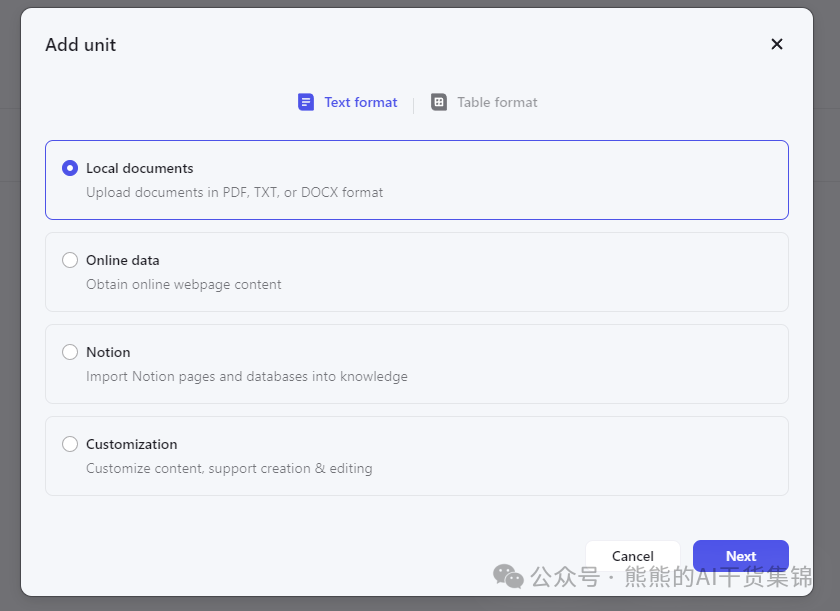Click the Add unit dialog title
840x611 pixels.
(81, 44)
